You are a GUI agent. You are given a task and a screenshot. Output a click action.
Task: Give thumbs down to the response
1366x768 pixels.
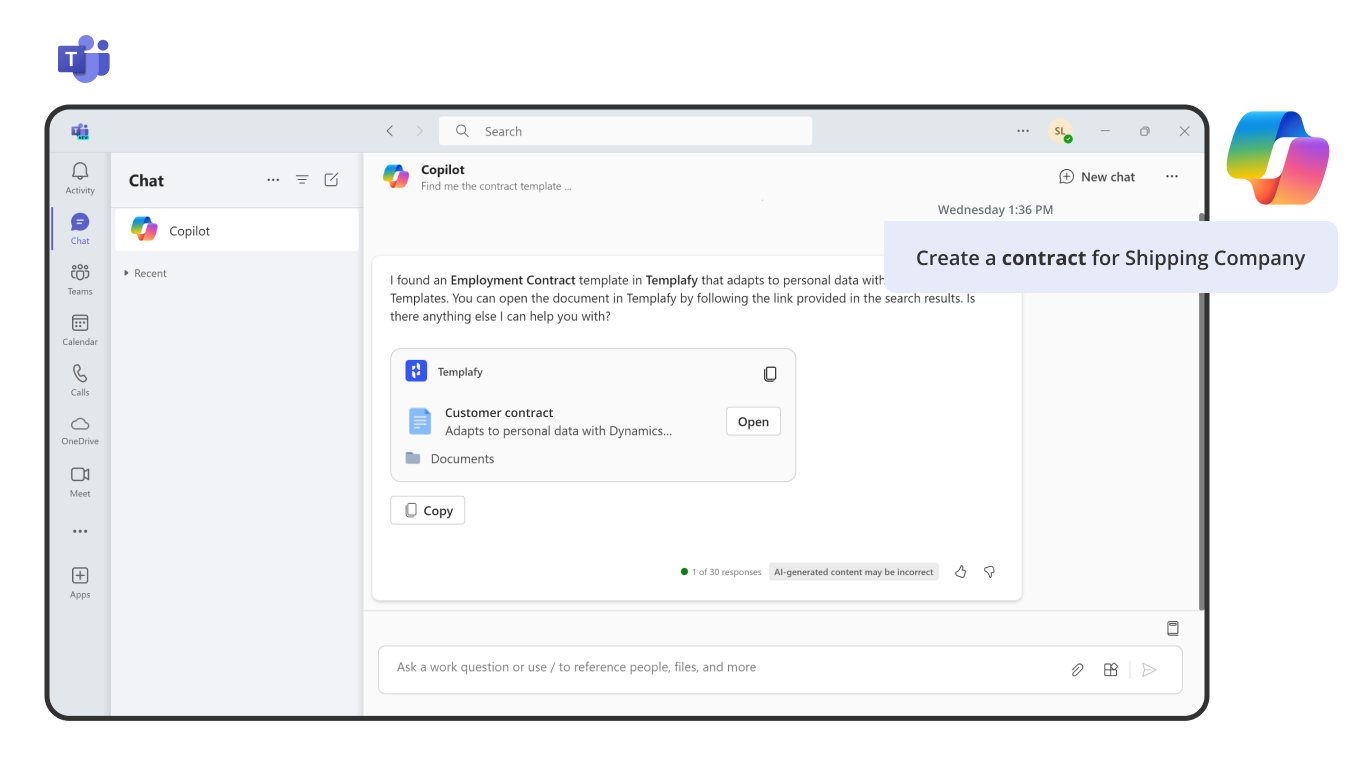(x=989, y=572)
